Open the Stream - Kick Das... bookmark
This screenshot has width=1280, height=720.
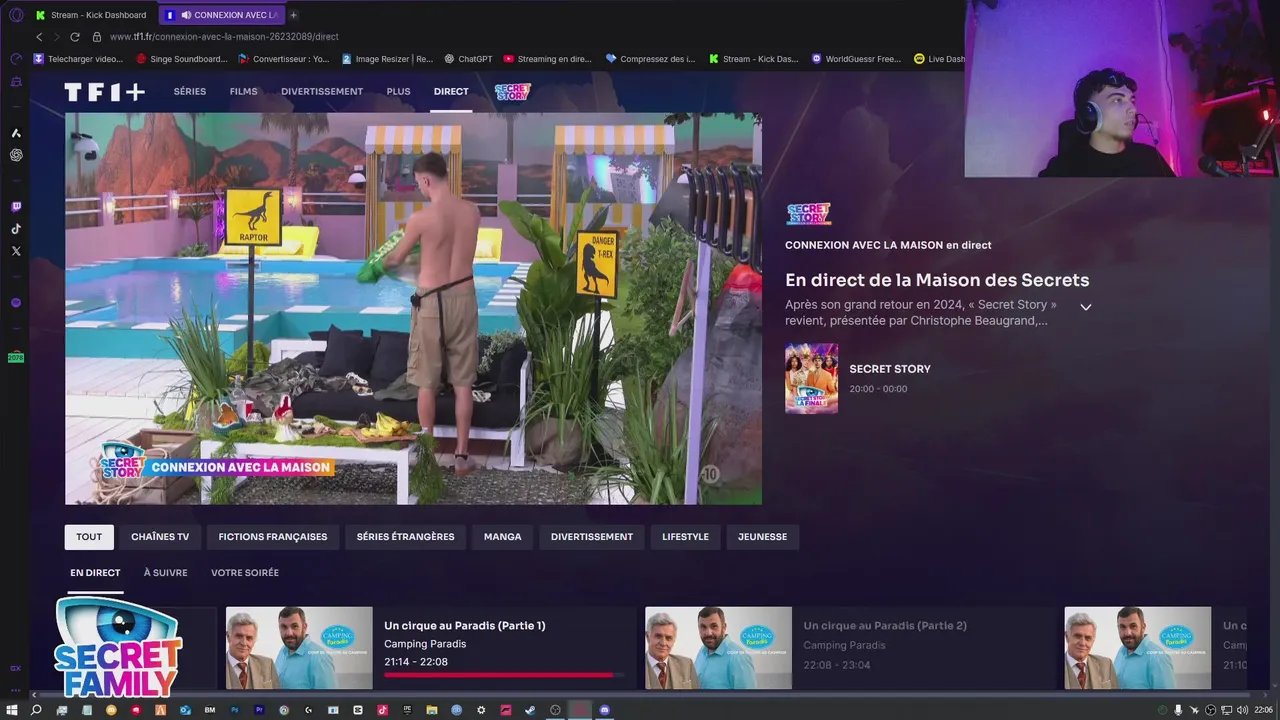pos(754,59)
